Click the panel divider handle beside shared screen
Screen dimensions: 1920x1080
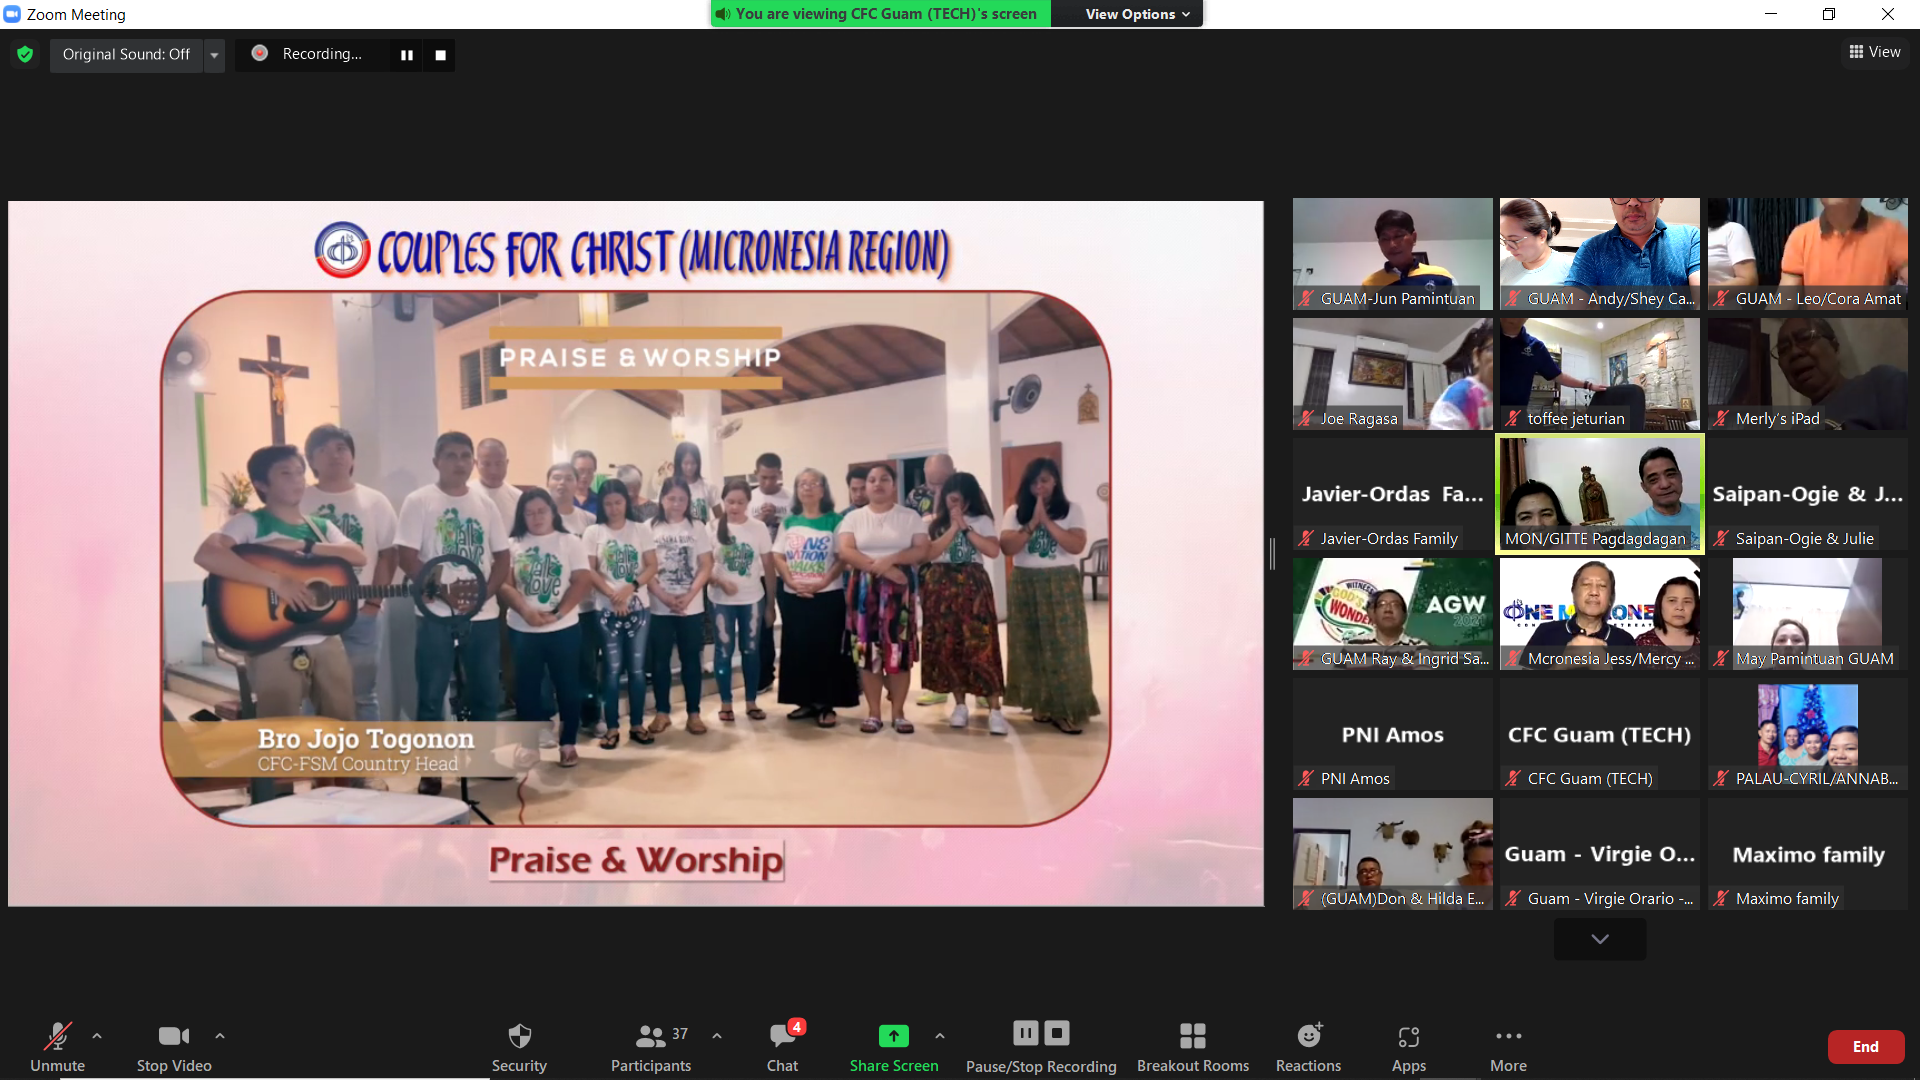click(1272, 553)
